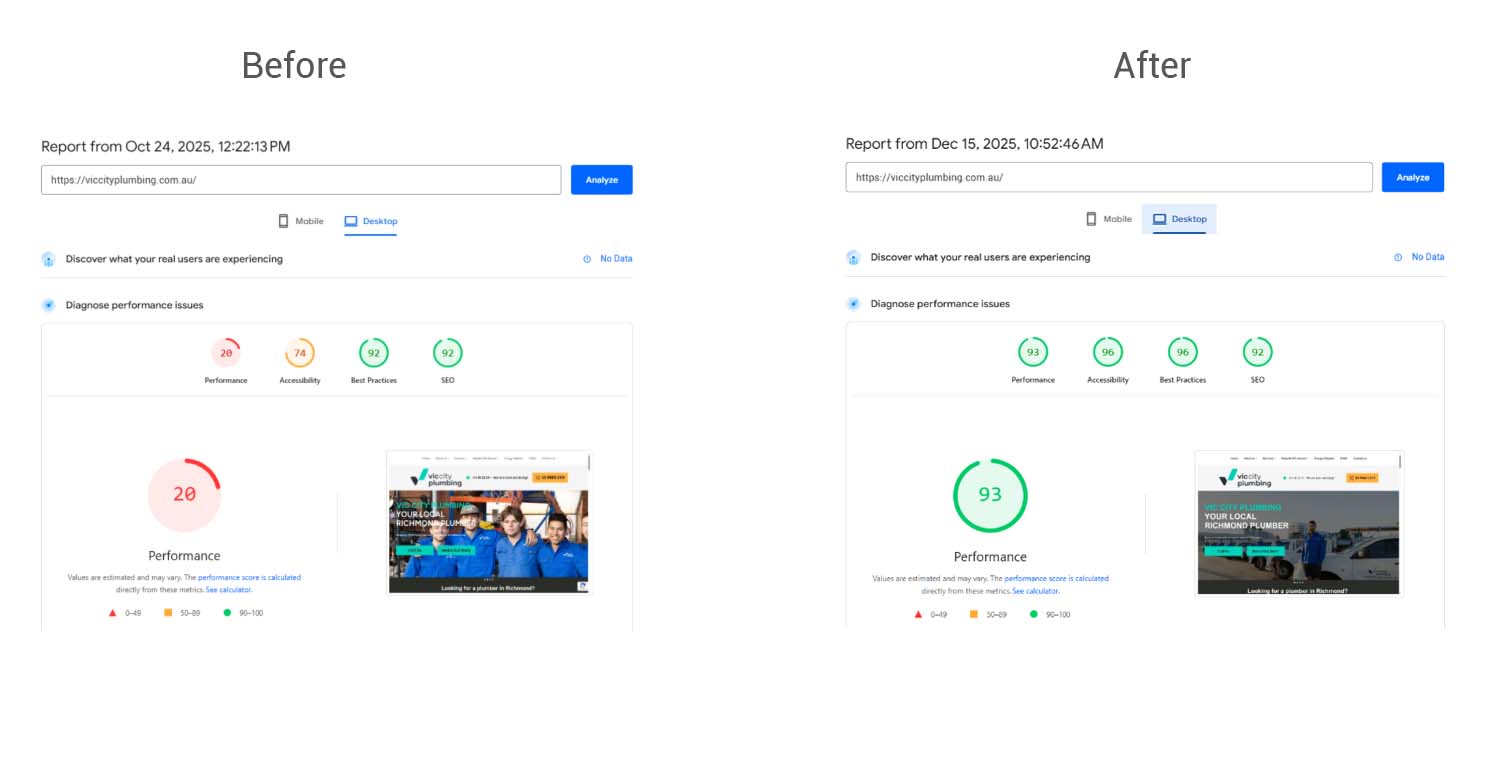Click the Mobile phone icon in Before report
1500x770 pixels.
click(283, 221)
